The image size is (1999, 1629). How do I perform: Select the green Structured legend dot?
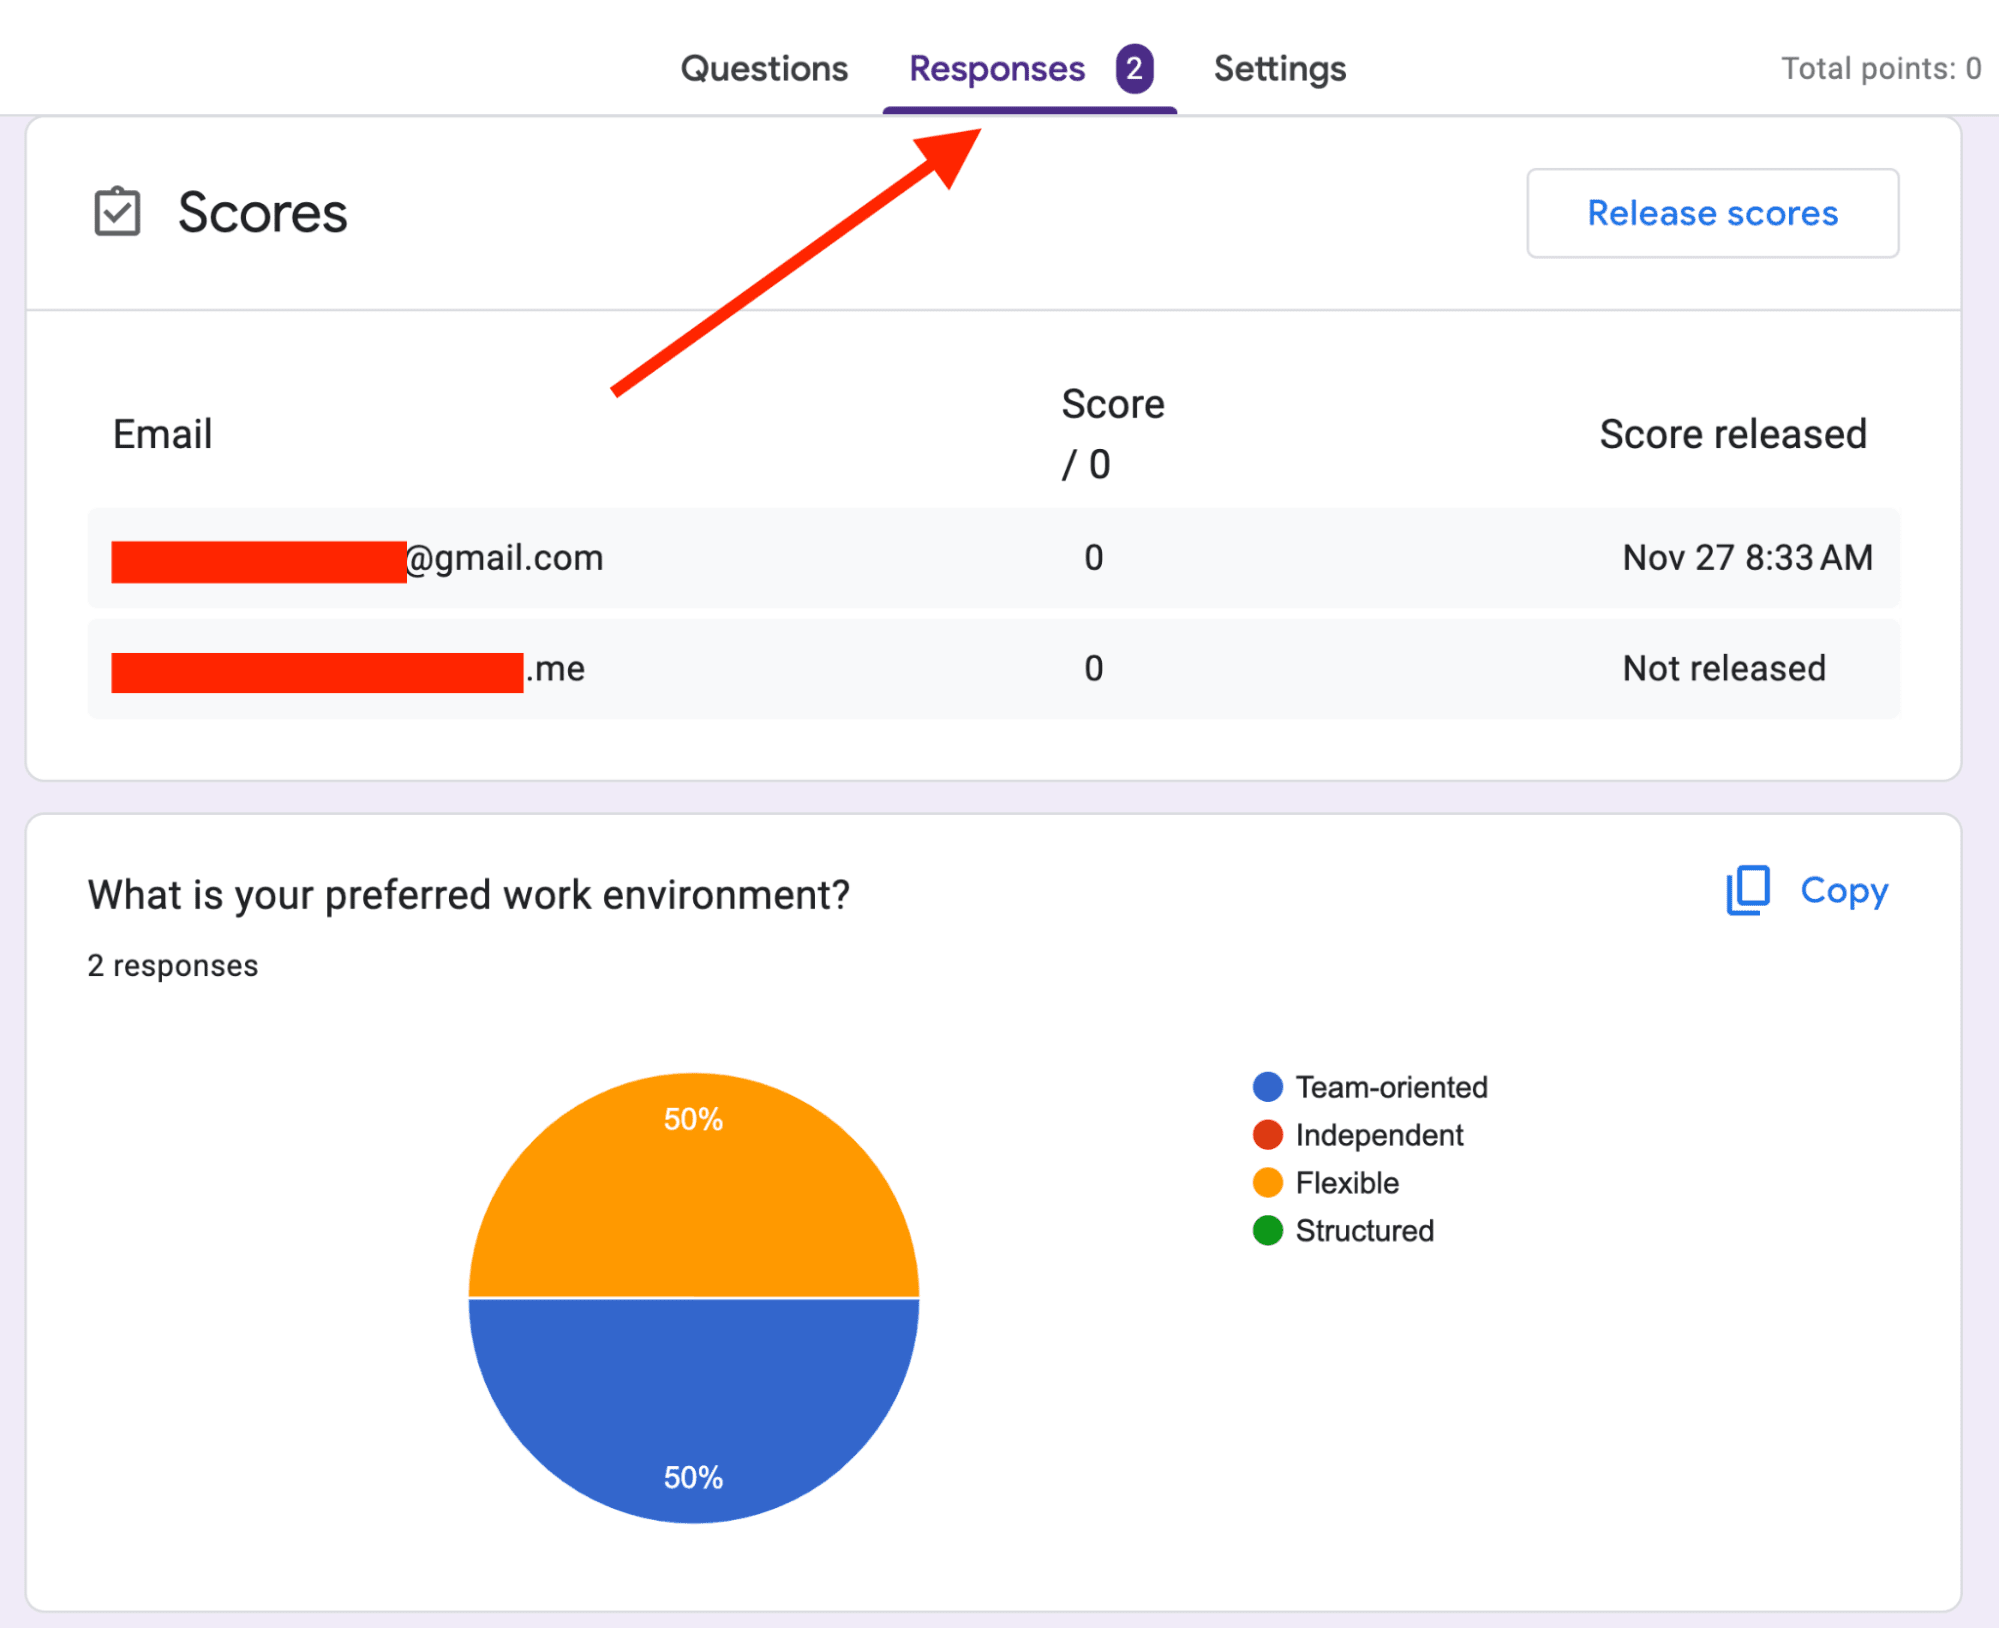click(x=1267, y=1230)
